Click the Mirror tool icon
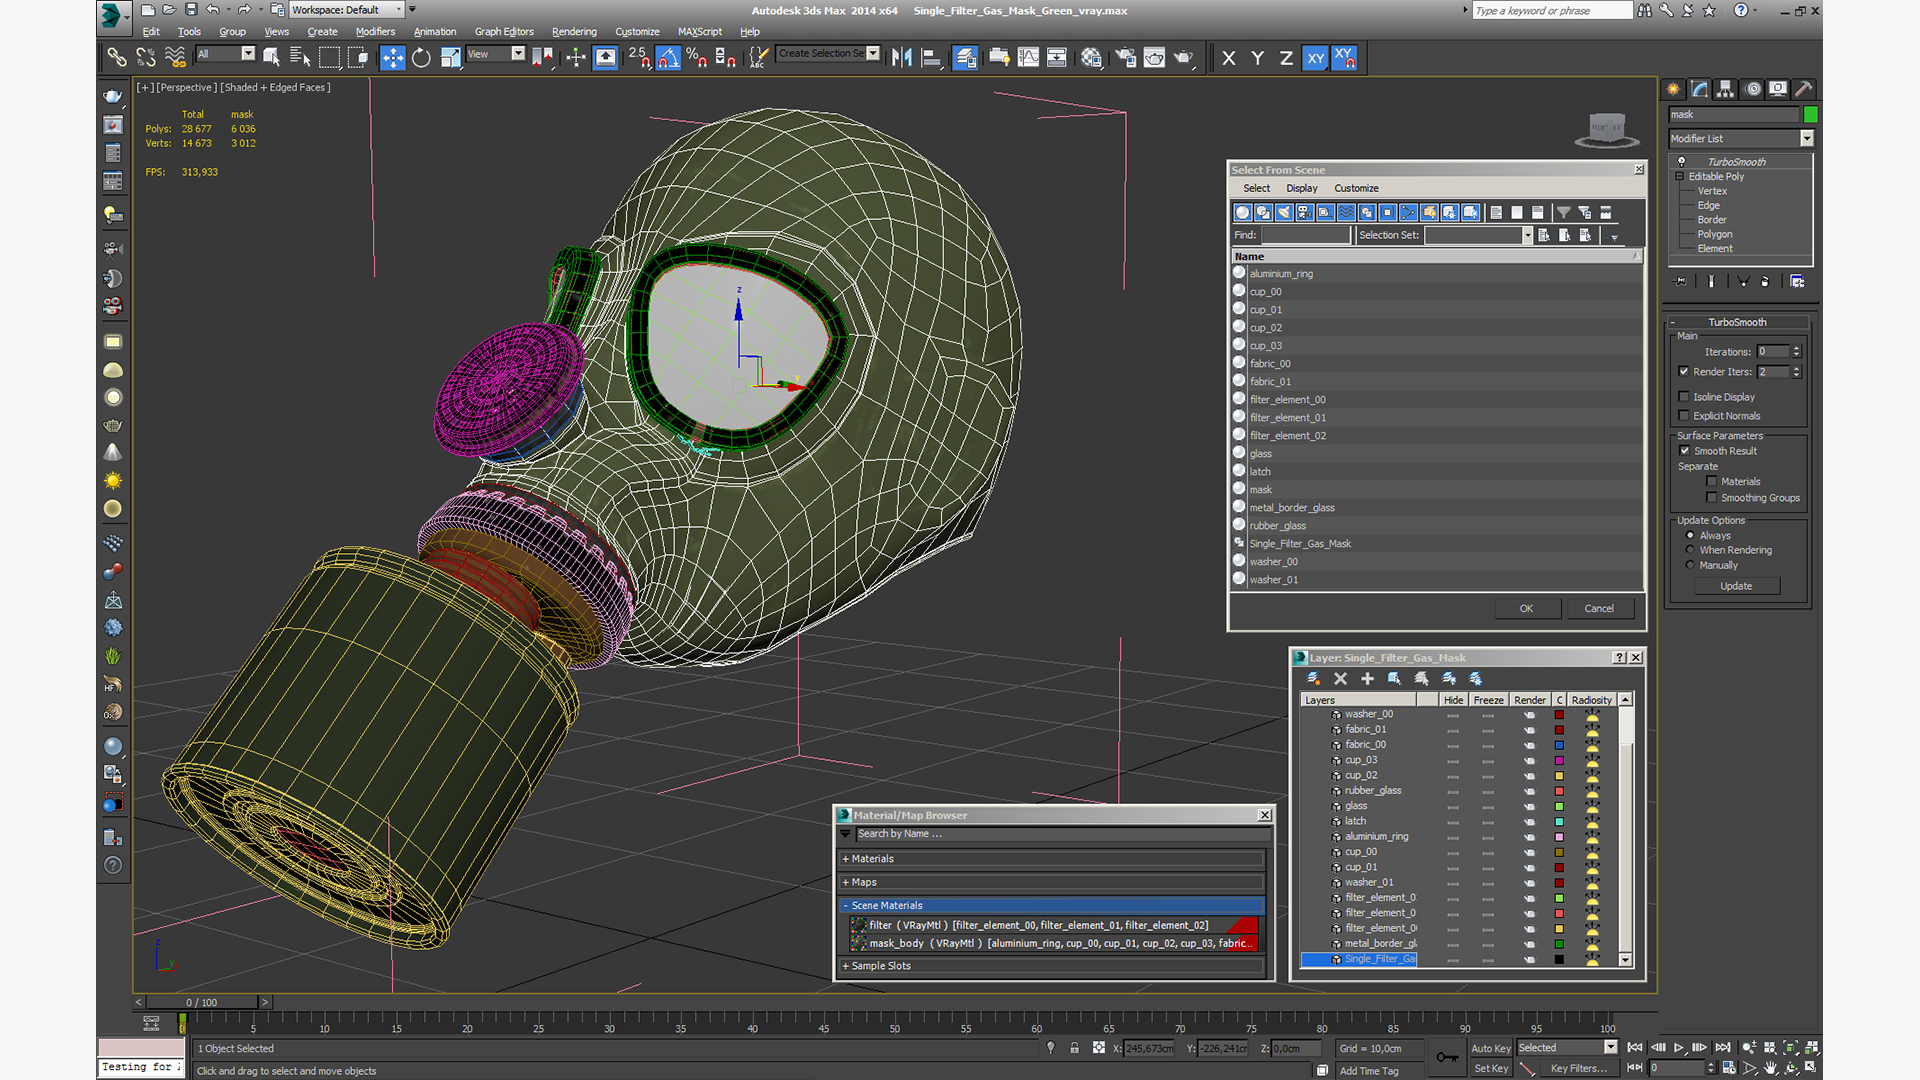The image size is (1920, 1080). click(901, 58)
